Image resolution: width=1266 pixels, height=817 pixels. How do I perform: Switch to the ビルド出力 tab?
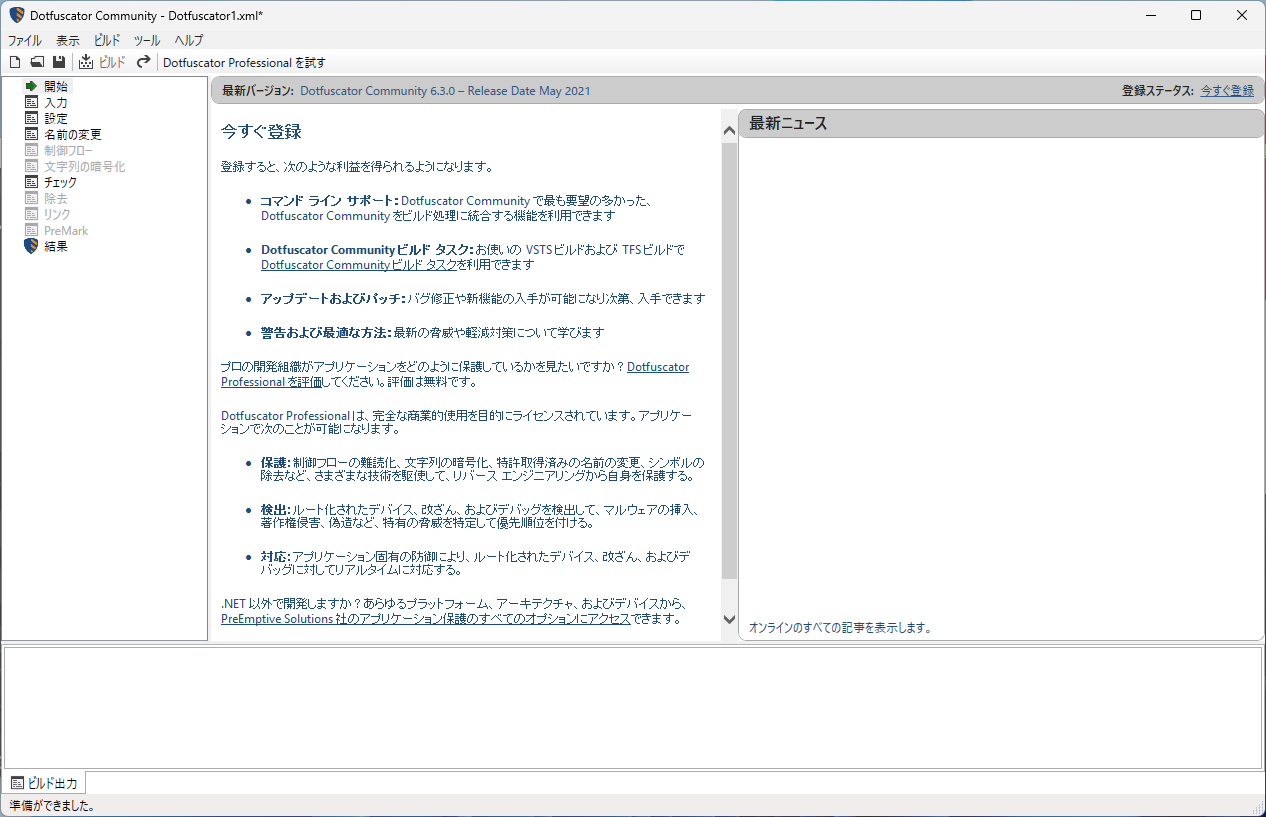(x=44, y=783)
